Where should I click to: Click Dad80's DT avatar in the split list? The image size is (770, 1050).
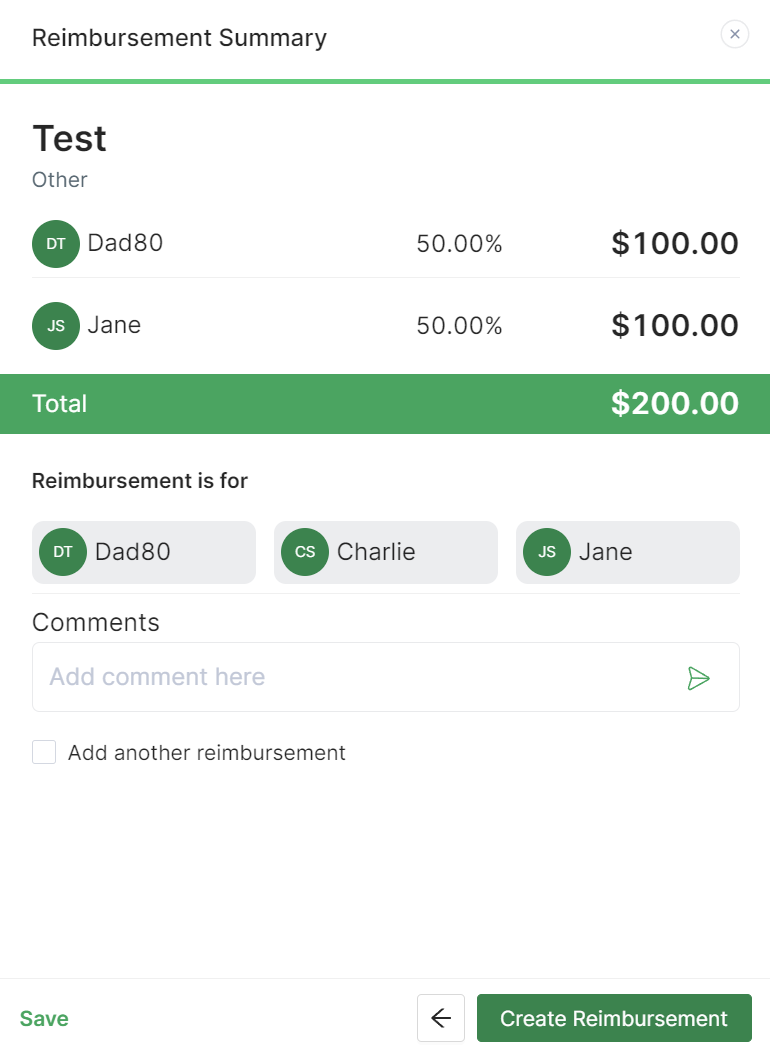tap(56, 244)
